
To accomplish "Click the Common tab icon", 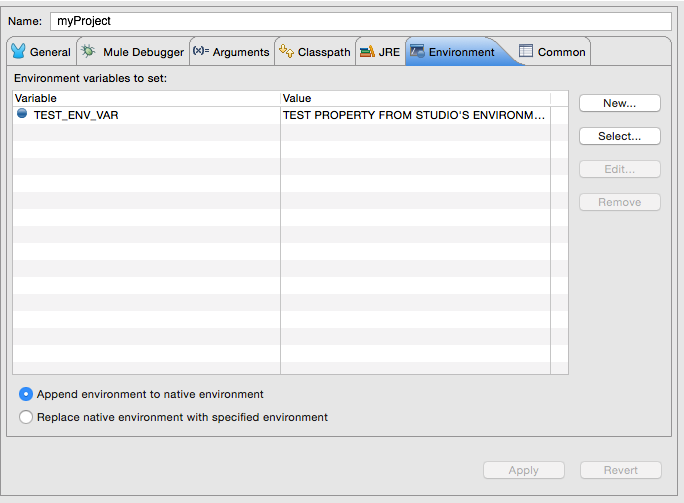I will [x=526, y=52].
